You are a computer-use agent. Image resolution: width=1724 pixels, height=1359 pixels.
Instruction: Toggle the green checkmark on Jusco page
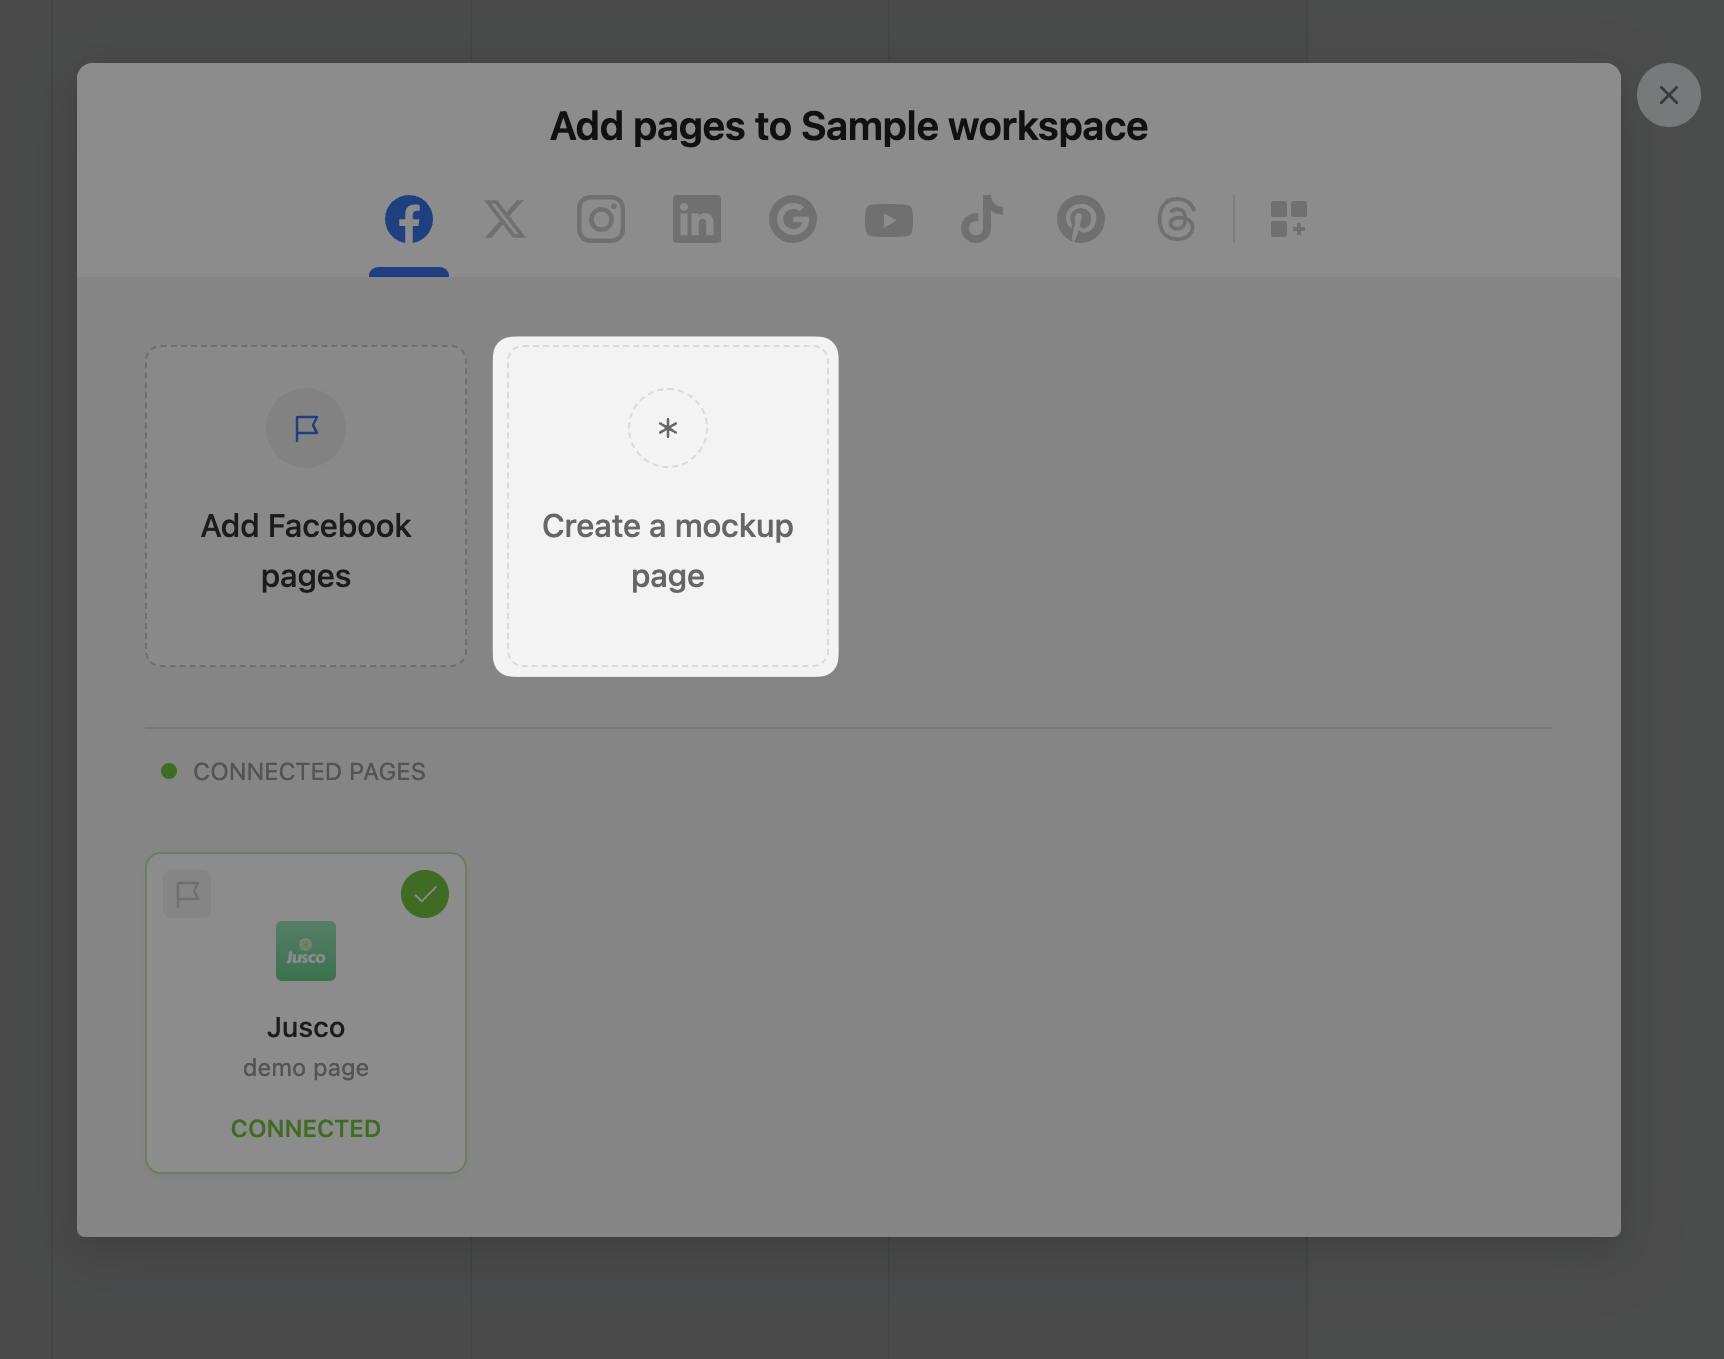425,894
